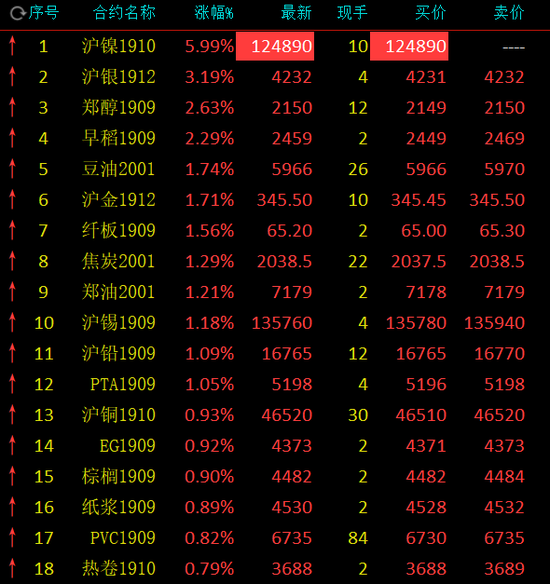
Task: Click the 4528 bid price for 纸浆1909
Action: 426,507
